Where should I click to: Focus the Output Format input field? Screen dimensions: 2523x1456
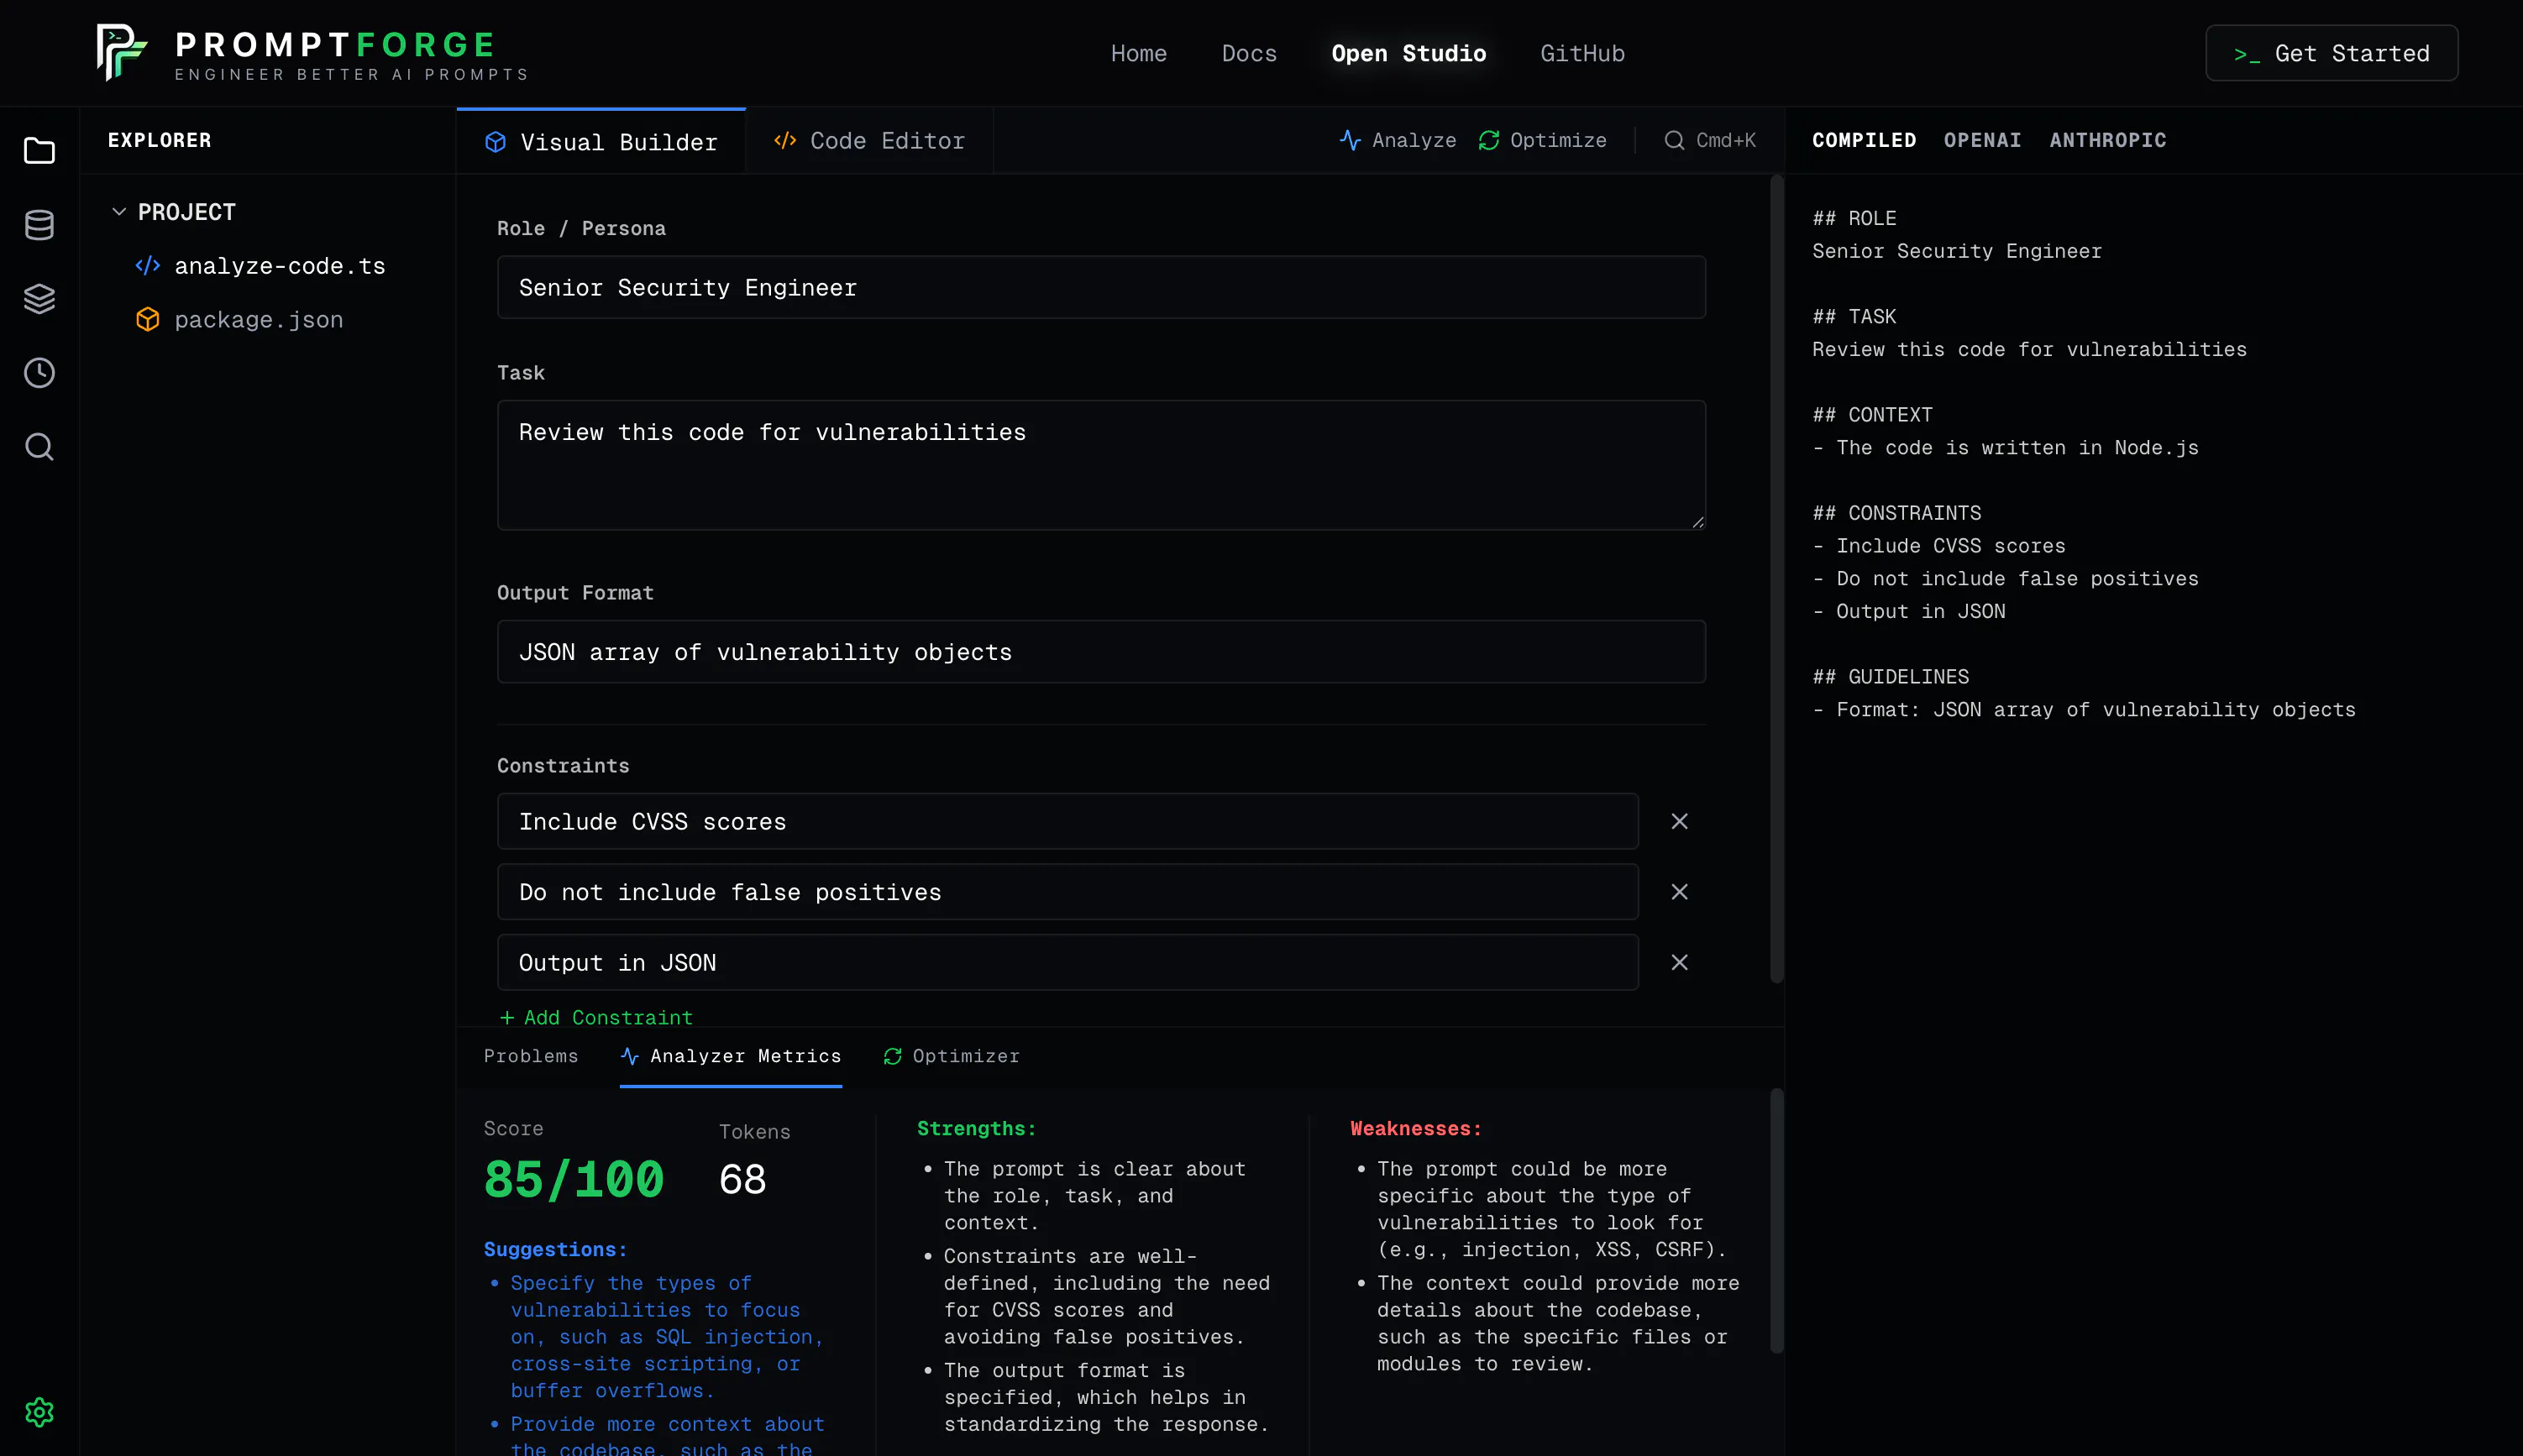click(x=1101, y=651)
